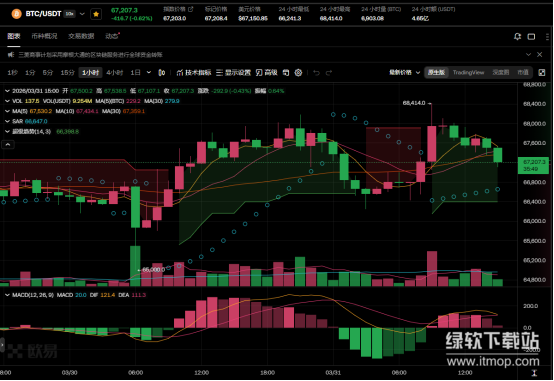Redo the chart action
554x381 pixels.
pyautogui.click(x=329, y=72)
